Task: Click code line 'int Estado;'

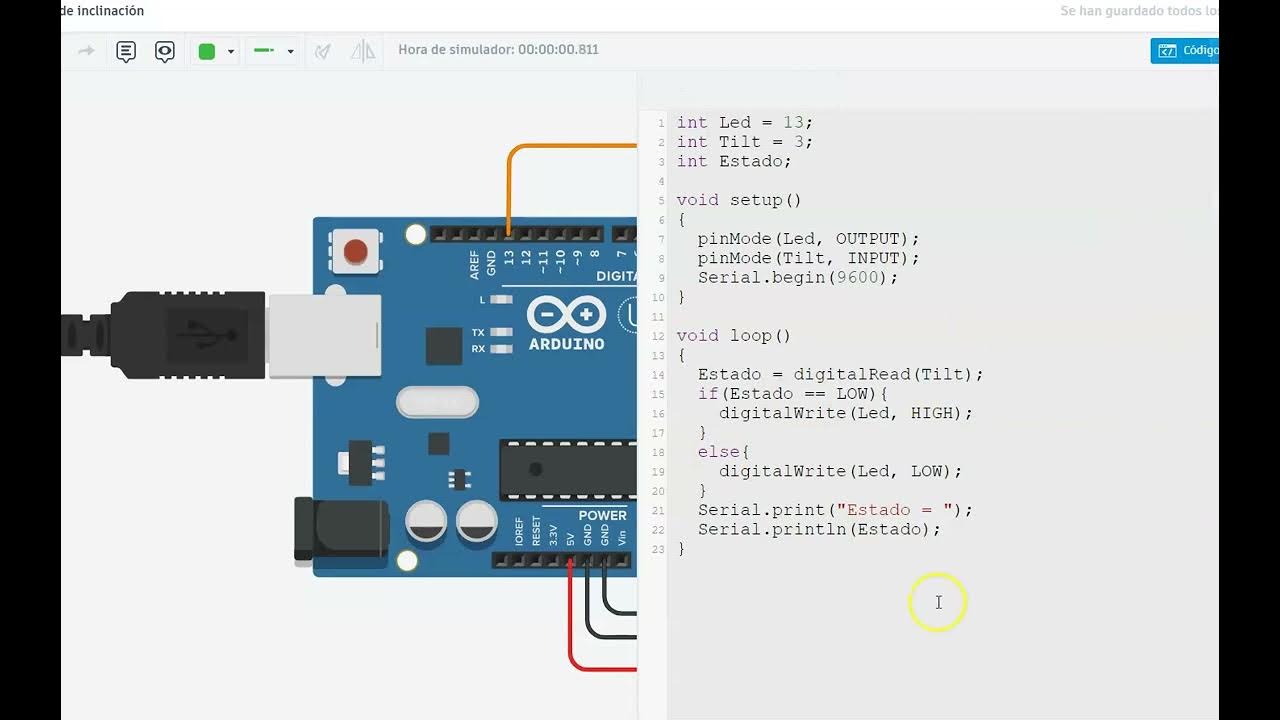Action: [734, 161]
